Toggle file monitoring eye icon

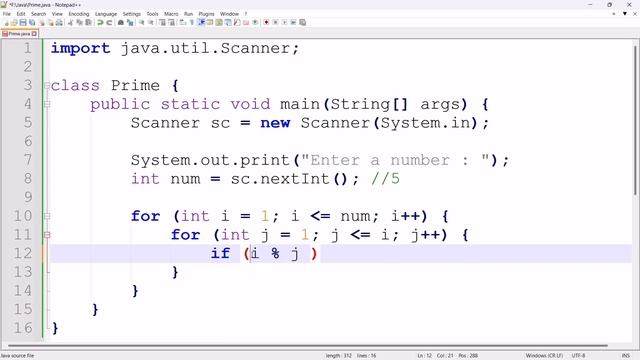(255, 22)
